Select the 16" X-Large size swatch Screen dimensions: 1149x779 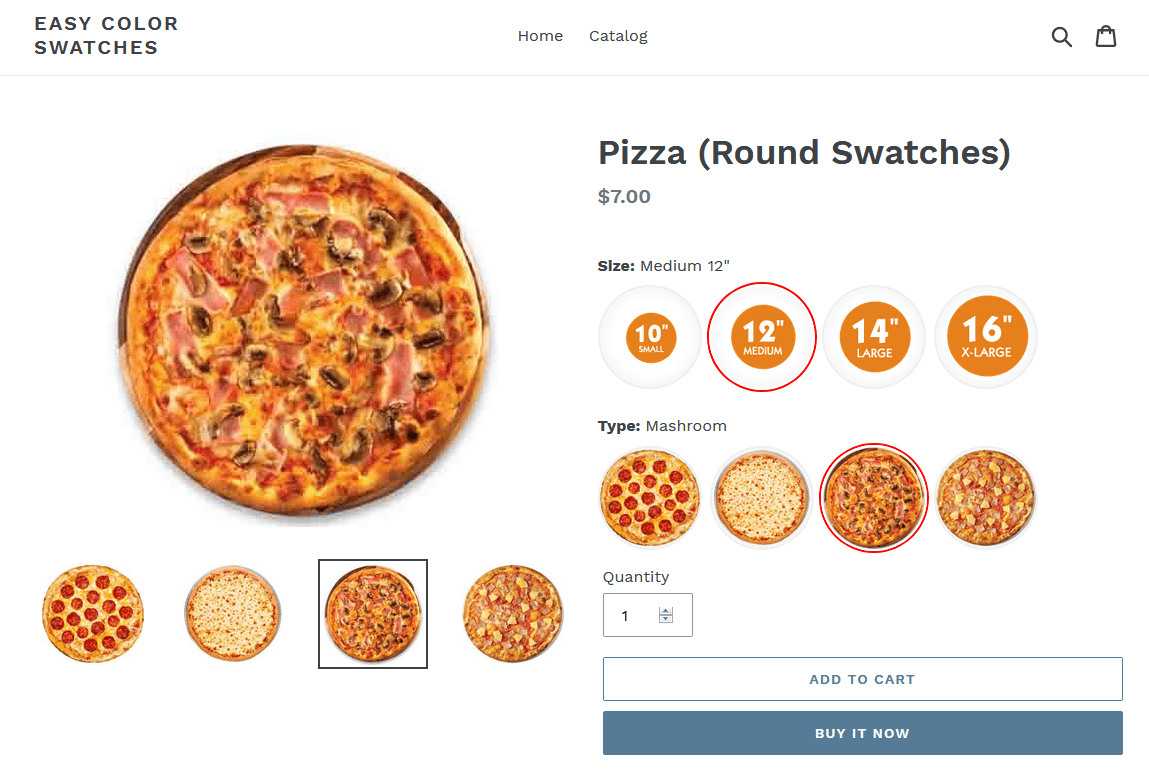pos(986,337)
